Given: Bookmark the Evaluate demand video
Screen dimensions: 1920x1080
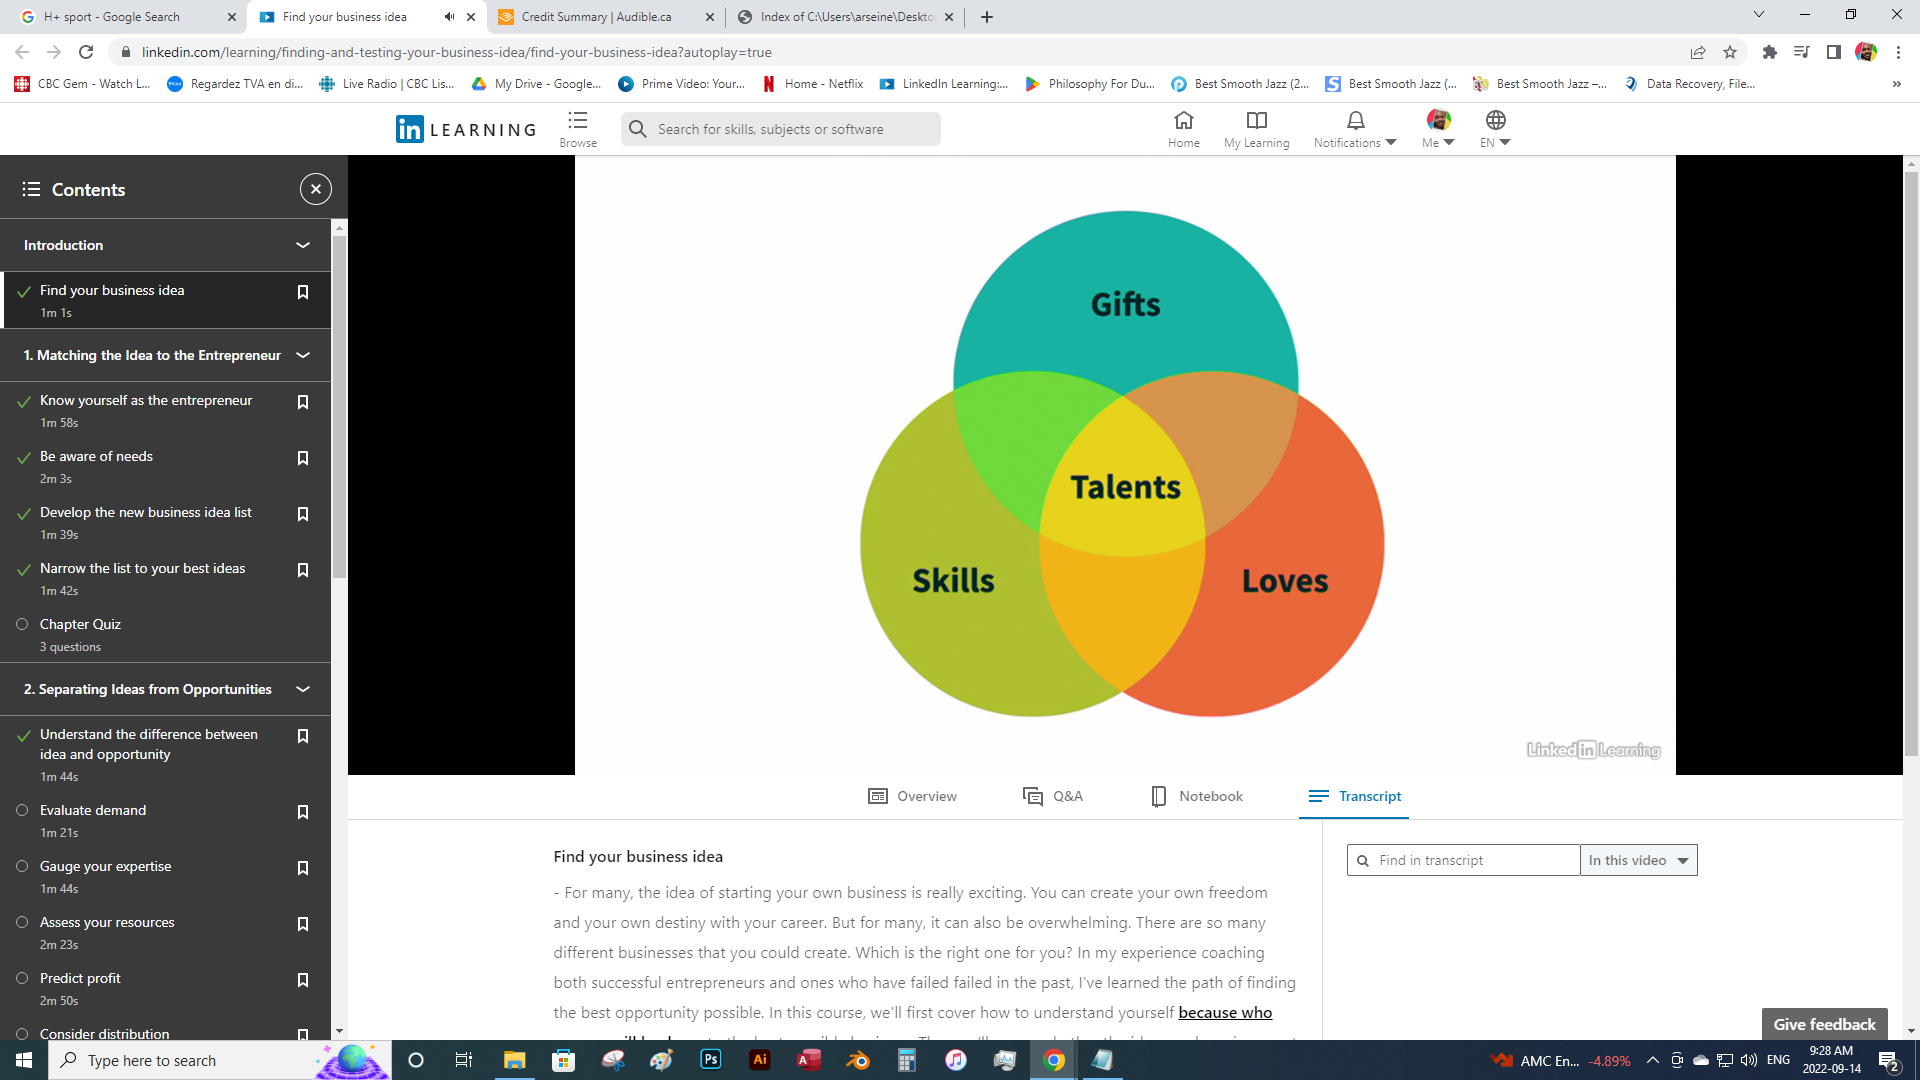Looking at the screenshot, I should 302,812.
